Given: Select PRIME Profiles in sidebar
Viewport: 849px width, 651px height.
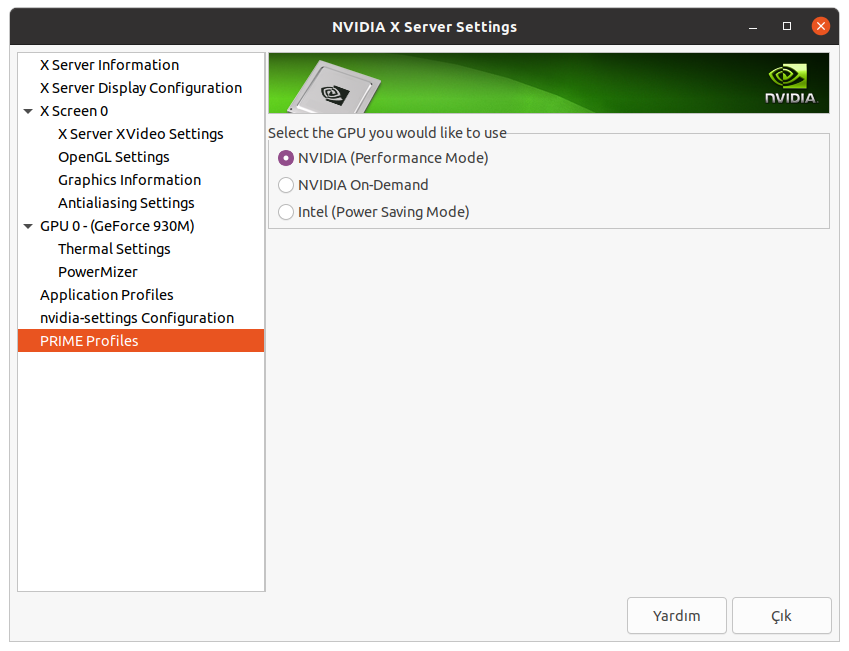Looking at the screenshot, I should [x=89, y=341].
